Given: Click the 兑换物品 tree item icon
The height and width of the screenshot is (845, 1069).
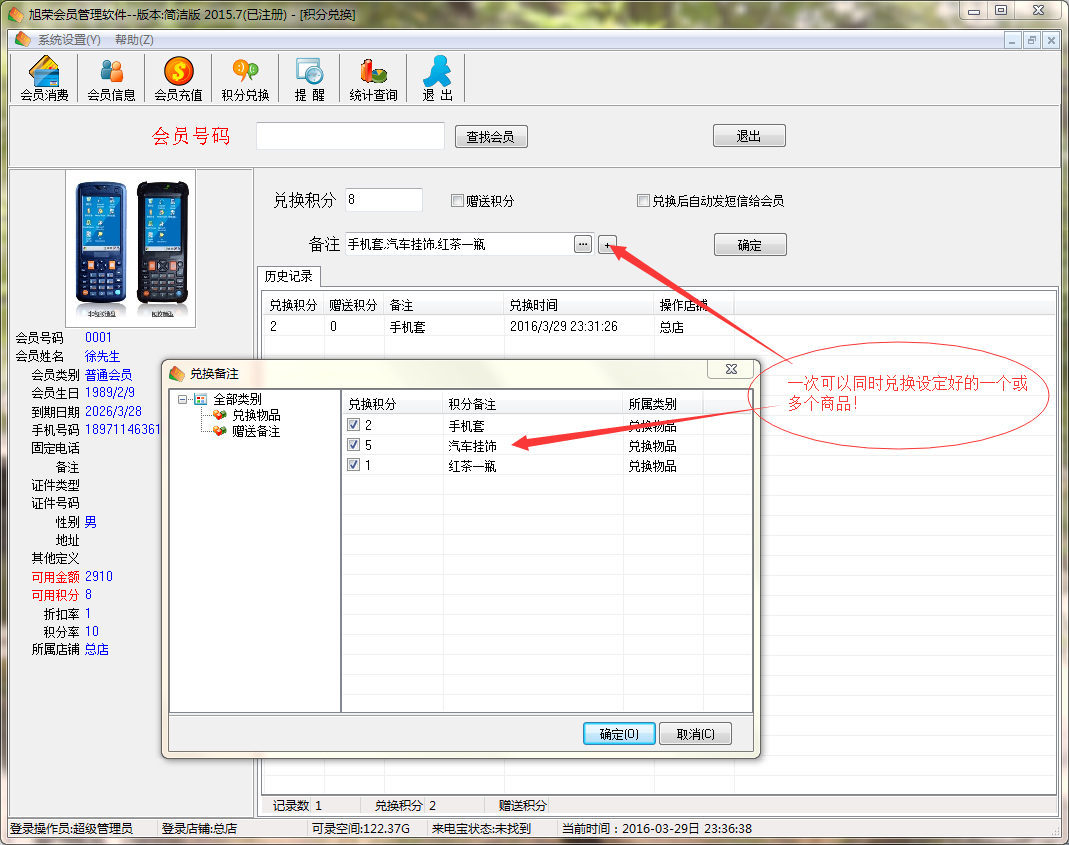Looking at the screenshot, I should tap(220, 415).
